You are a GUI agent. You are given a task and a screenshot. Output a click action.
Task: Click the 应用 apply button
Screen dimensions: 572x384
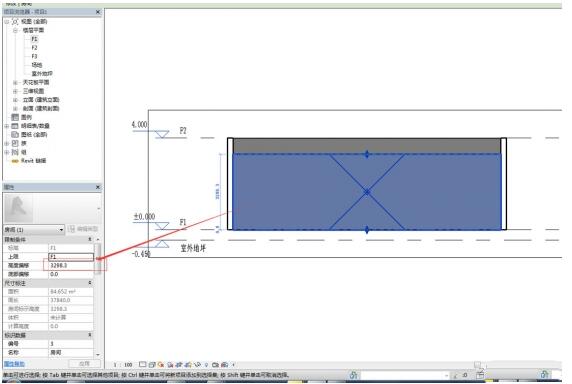(x=84, y=364)
